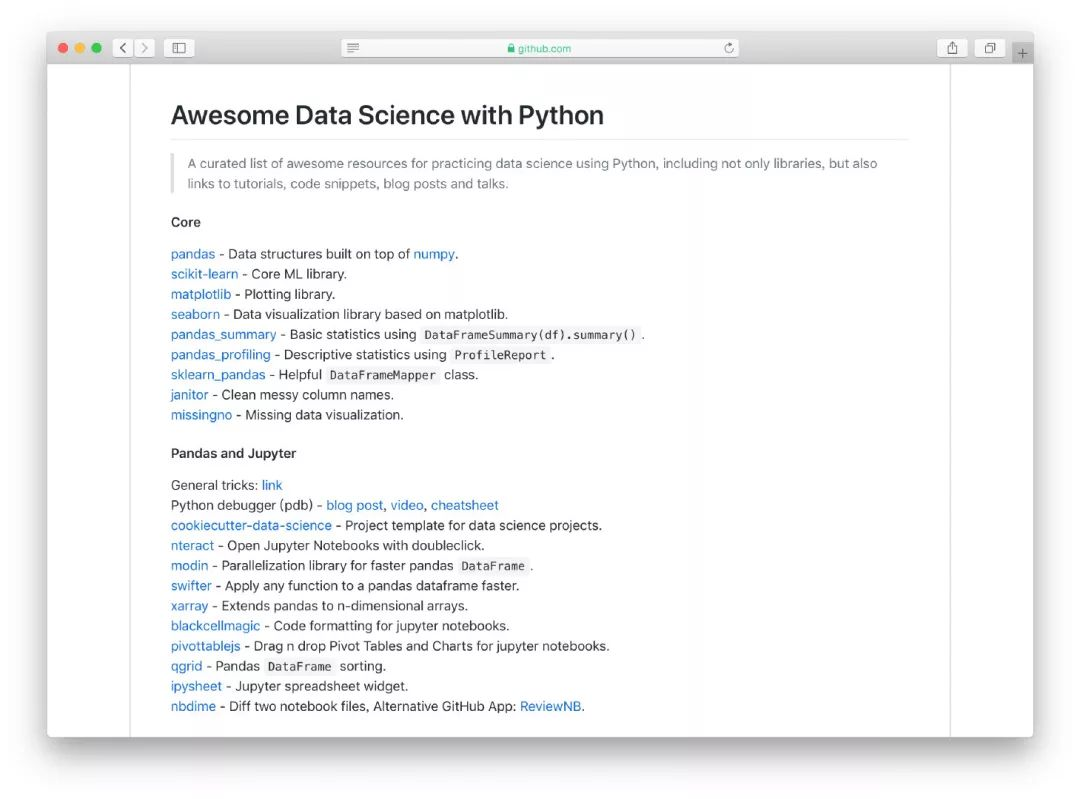Image resolution: width=1080 pixels, height=799 pixels.
Task: Open the pandas link
Action: (193, 254)
